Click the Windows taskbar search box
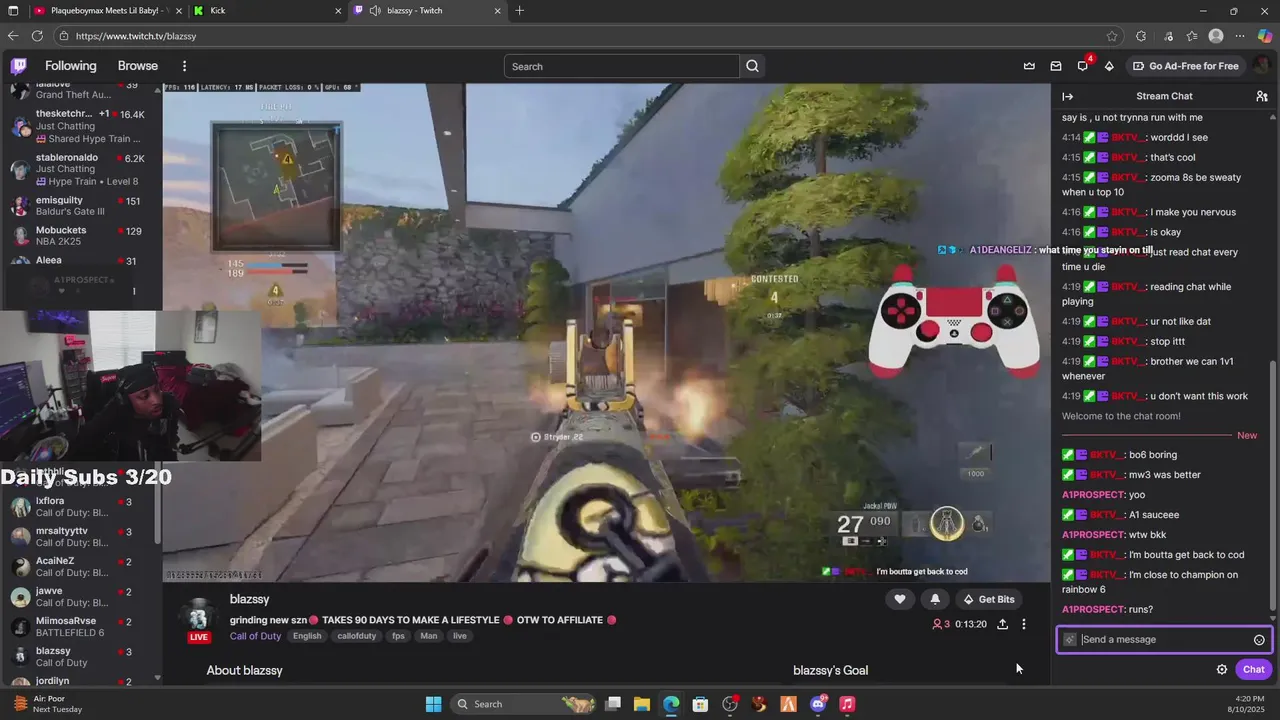The image size is (1280, 720). (524, 704)
